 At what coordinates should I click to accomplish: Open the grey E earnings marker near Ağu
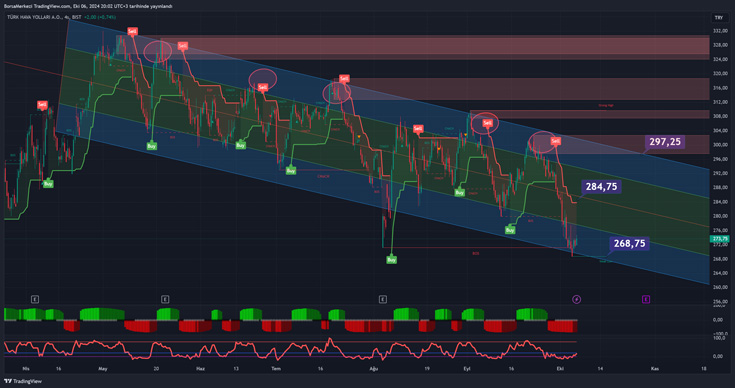point(382,299)
